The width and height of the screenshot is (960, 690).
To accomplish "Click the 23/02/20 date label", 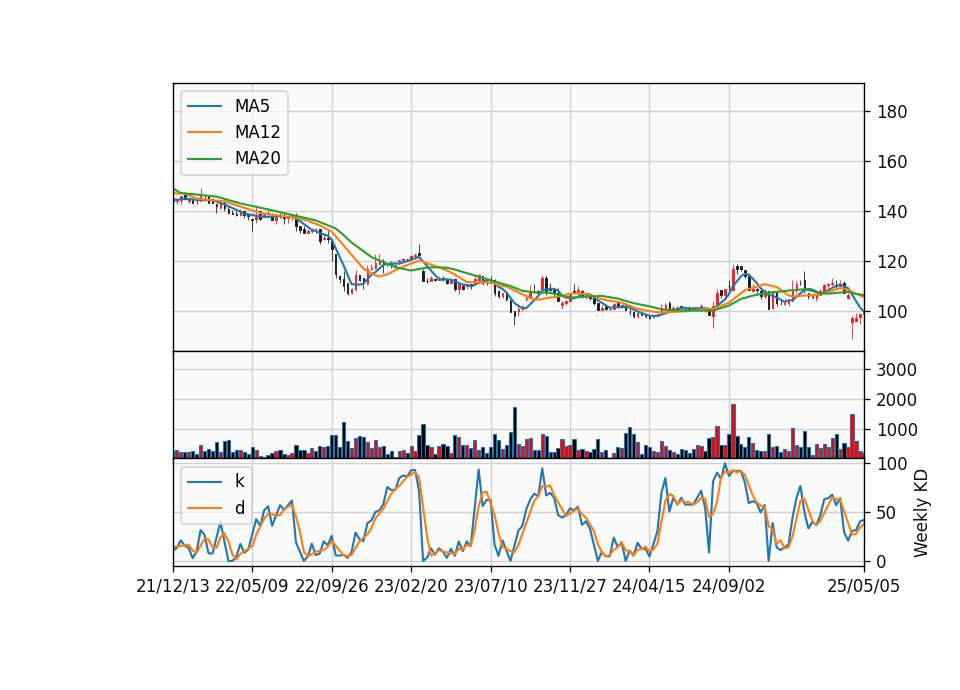I will tap(411, 586).
